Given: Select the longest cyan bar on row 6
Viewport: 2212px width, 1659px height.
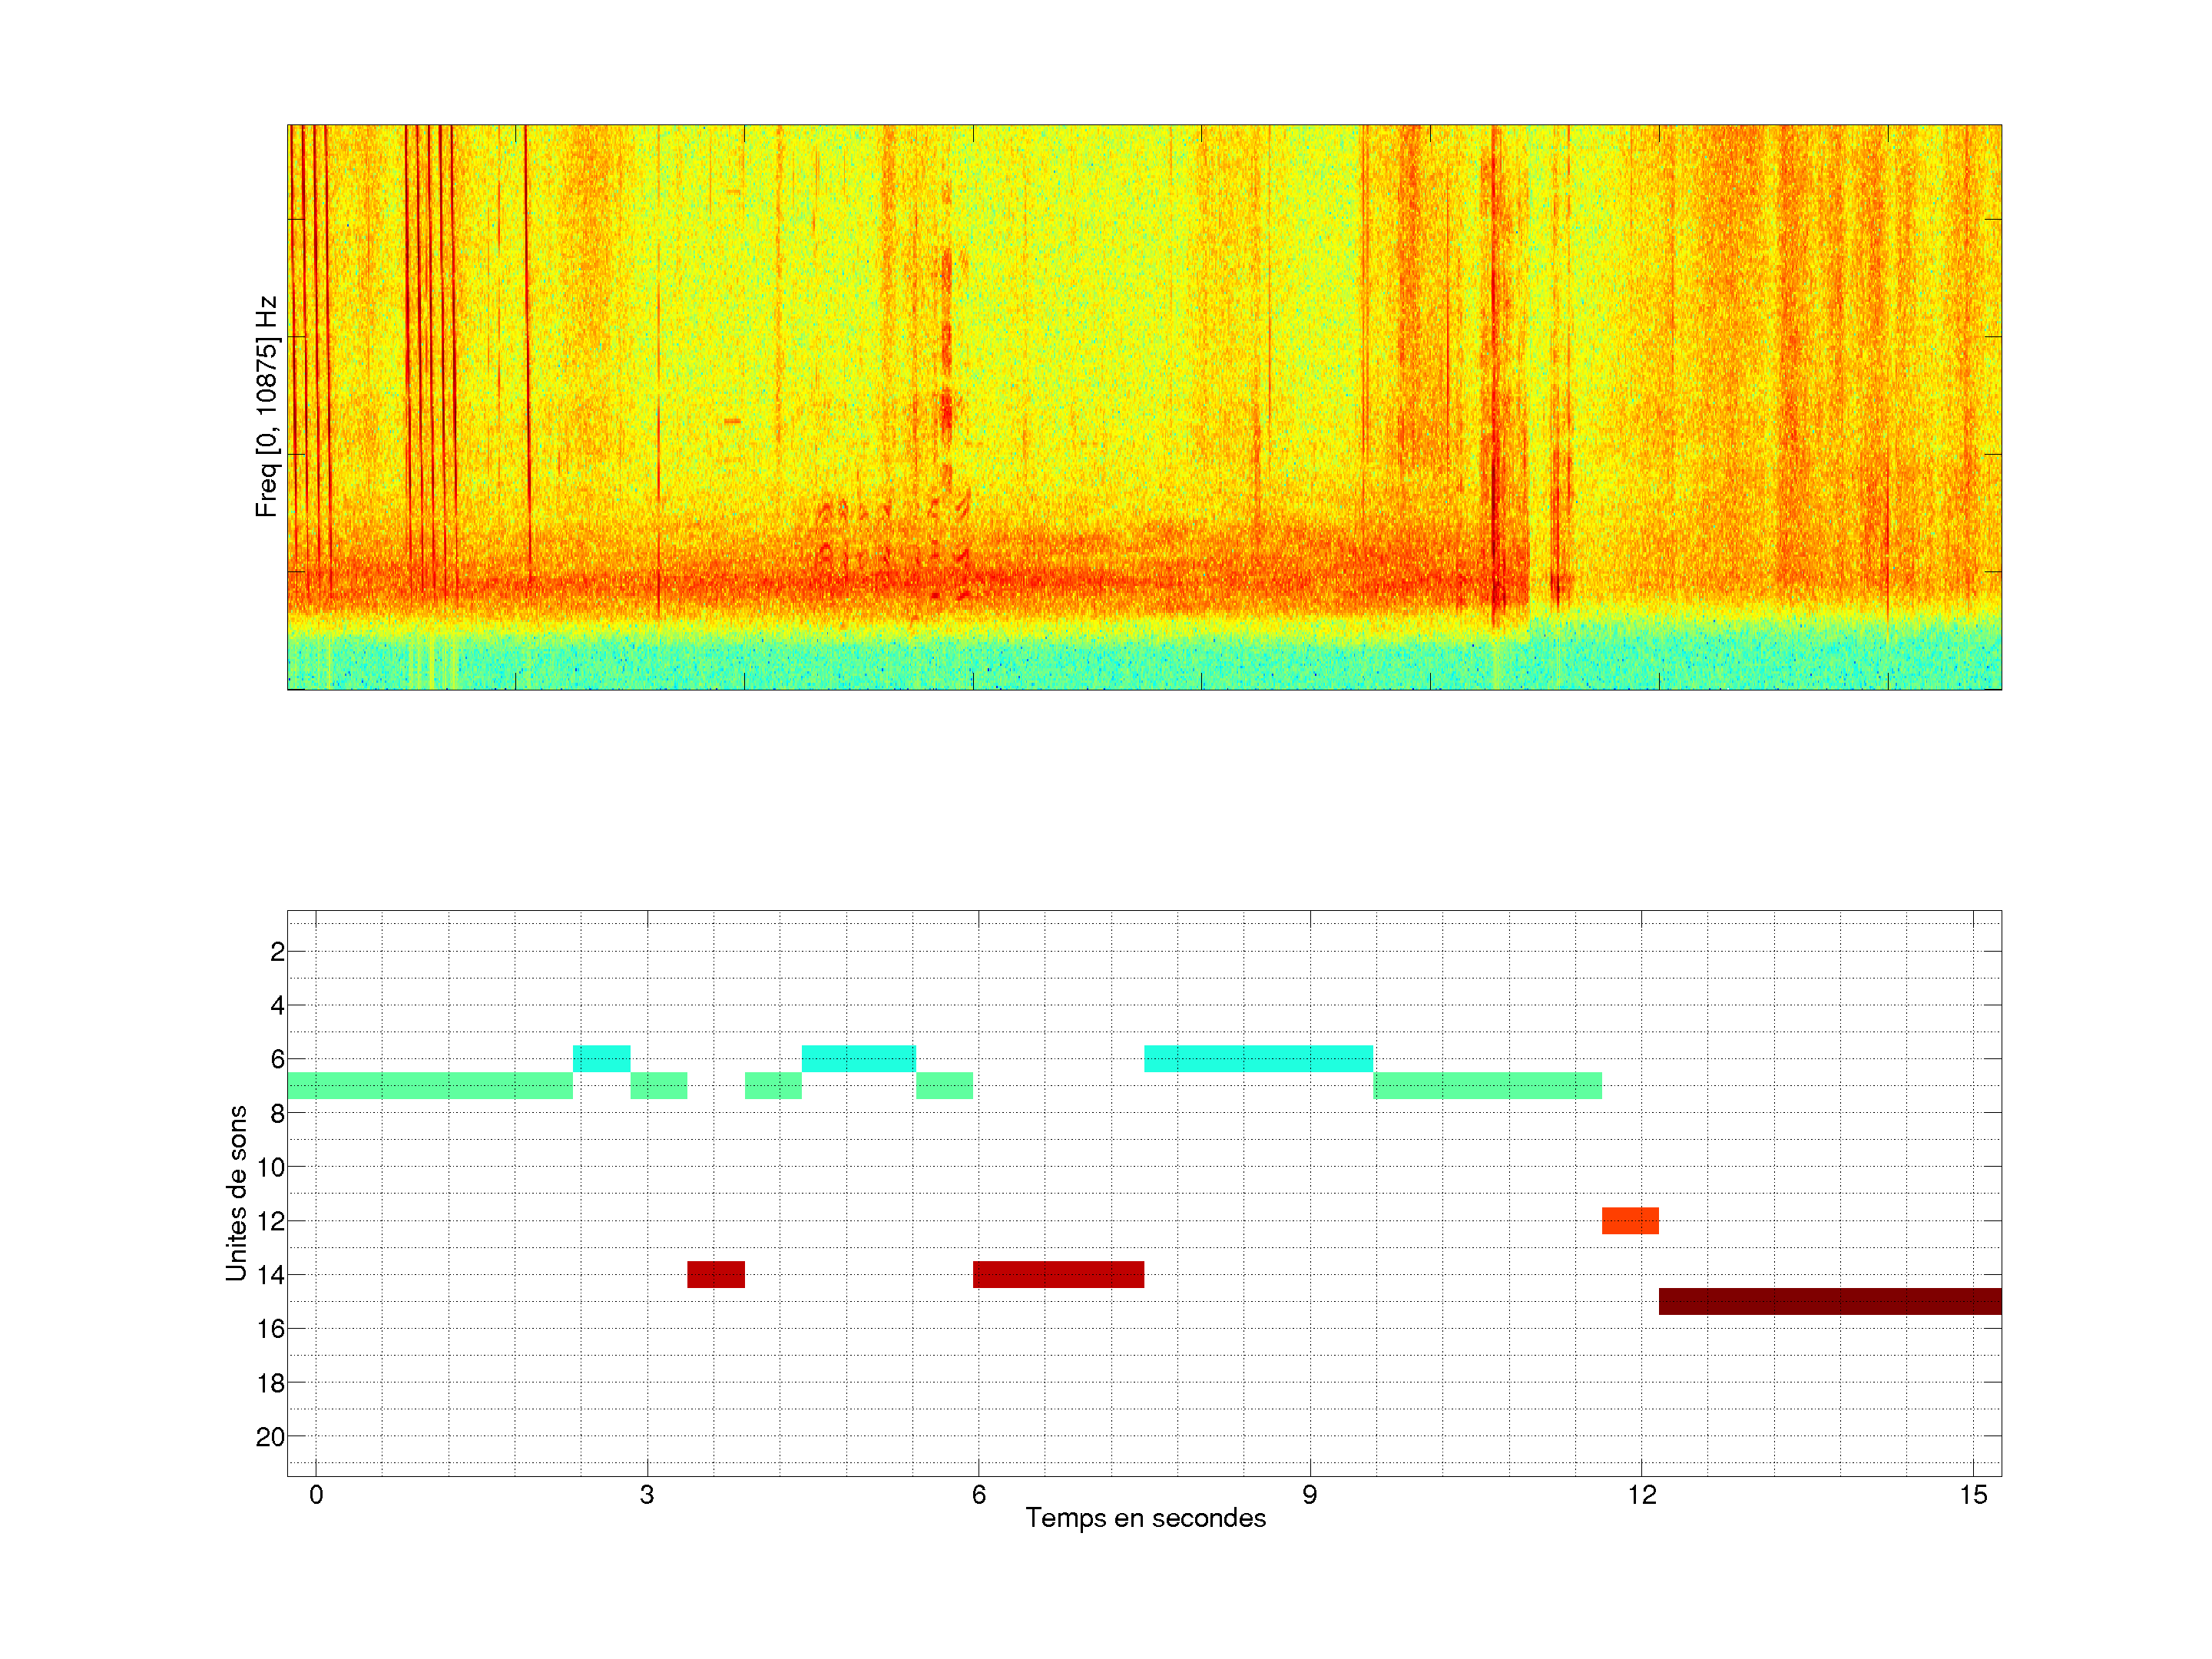Looking at the screenshot, I should click(1258, 1058).
